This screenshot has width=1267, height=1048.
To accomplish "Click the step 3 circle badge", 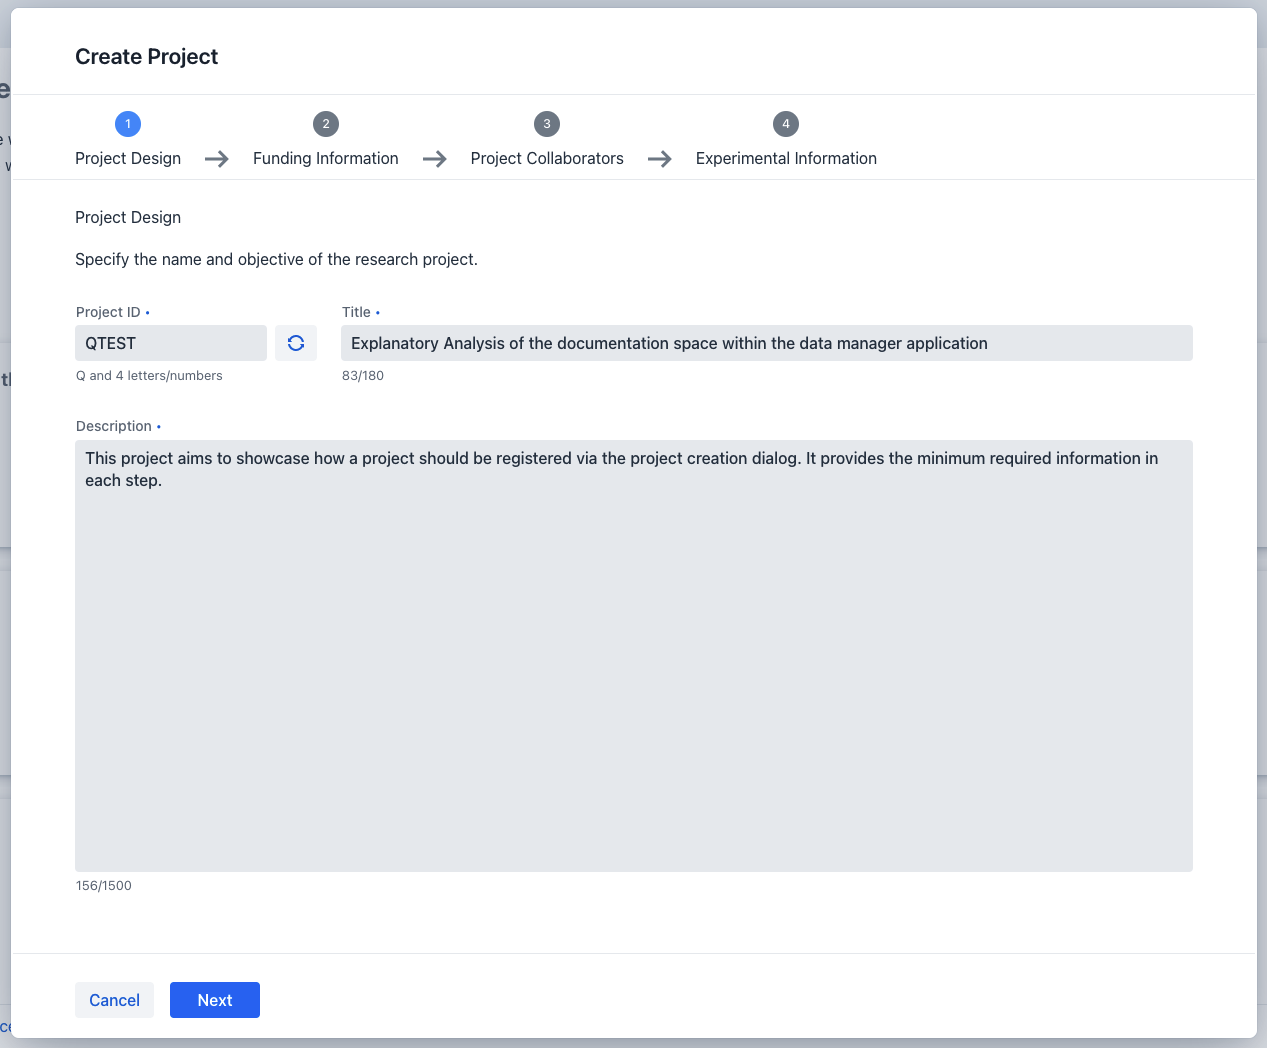I will [547, 124].
